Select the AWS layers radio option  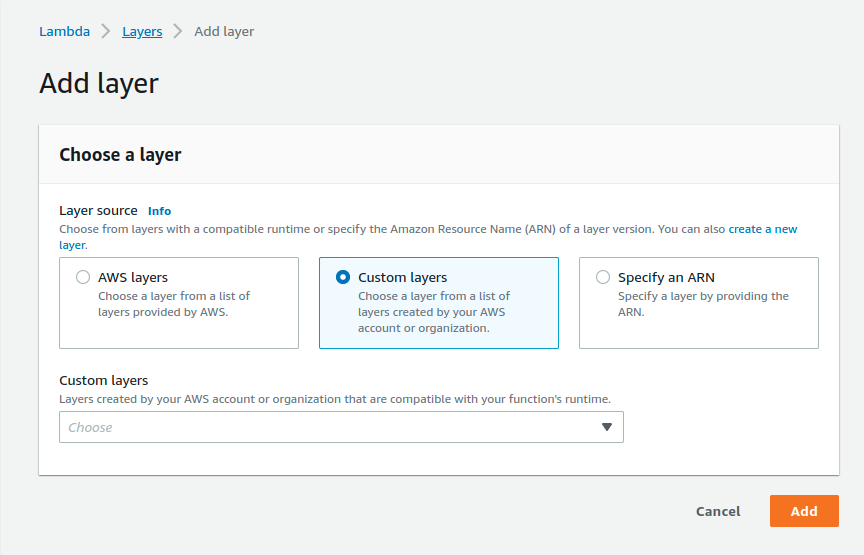[83, 277]
